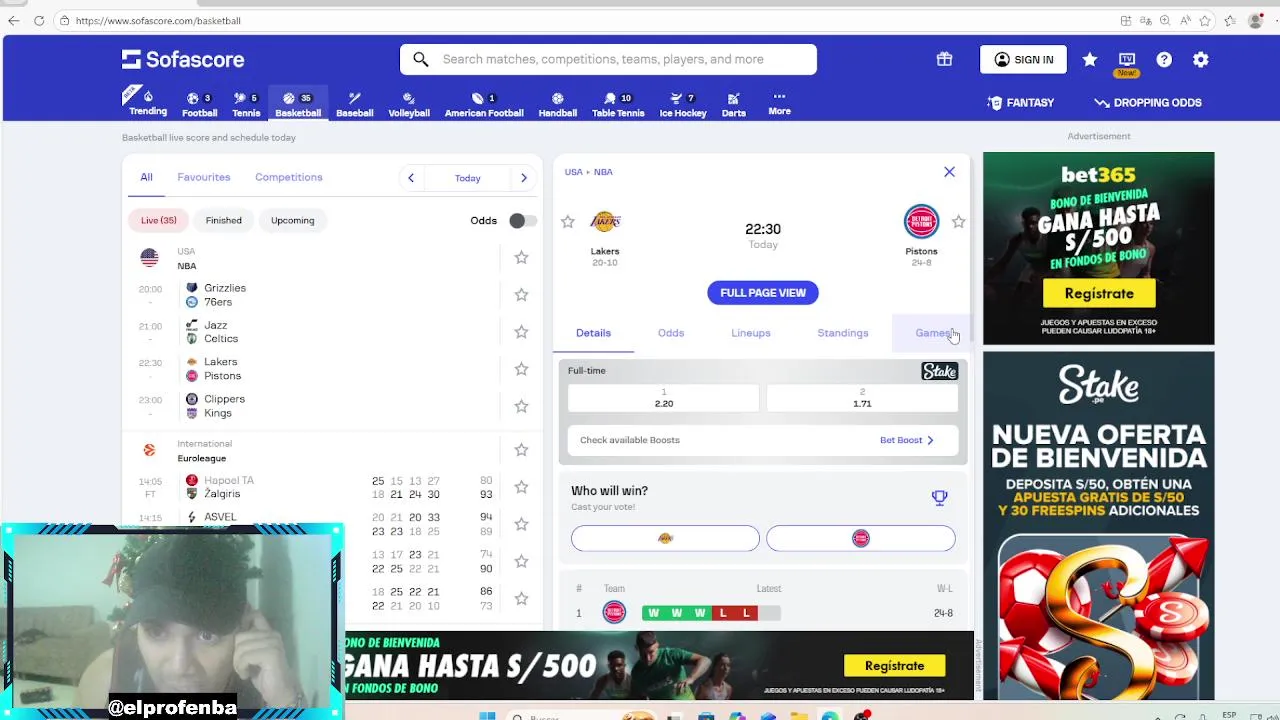Switch to the Standings tab

(x=843, y=333)
